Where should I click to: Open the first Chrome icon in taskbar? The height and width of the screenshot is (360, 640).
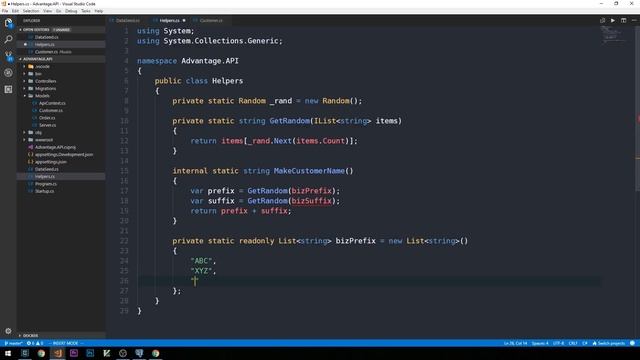click(41, 353)
